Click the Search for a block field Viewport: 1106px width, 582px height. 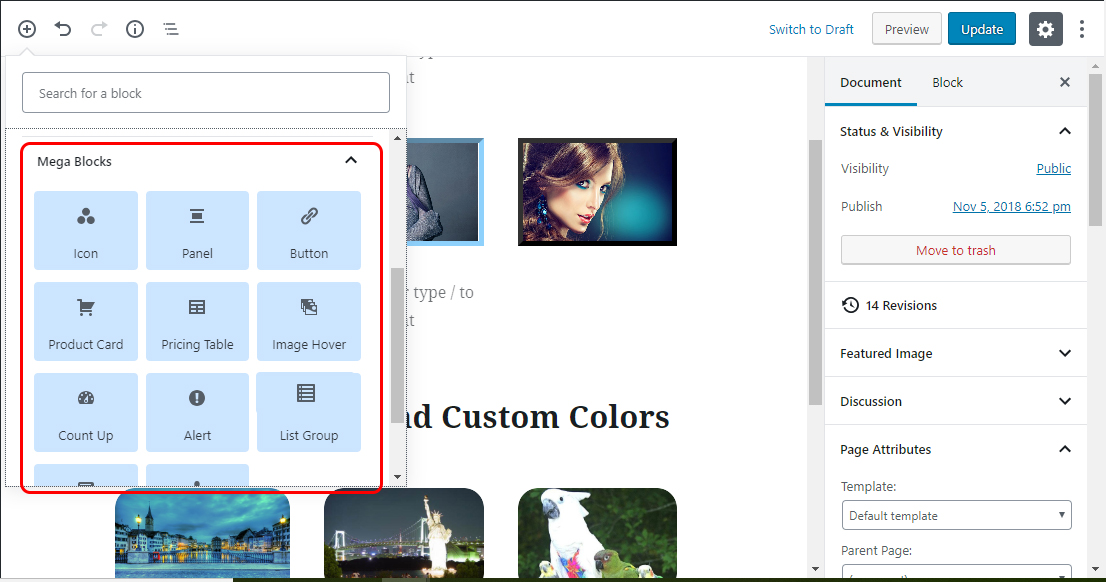[x=206, y=93]
